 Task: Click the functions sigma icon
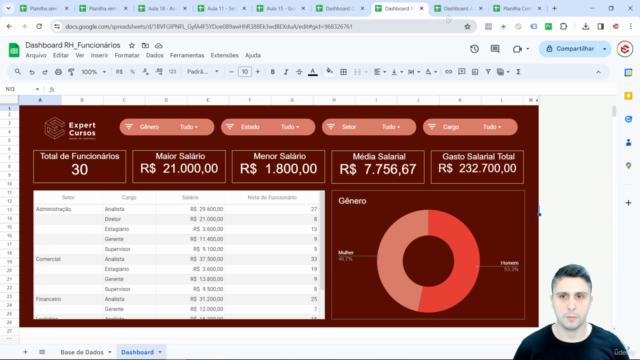(x=518, y=72)
